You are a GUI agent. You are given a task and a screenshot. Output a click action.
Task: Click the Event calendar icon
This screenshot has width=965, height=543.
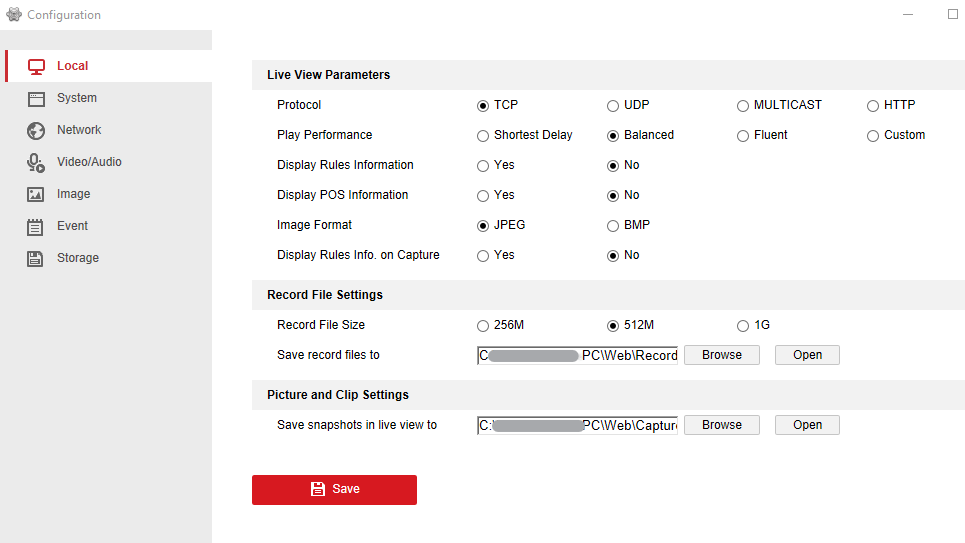pyautogui.click(x=37, y=226)
